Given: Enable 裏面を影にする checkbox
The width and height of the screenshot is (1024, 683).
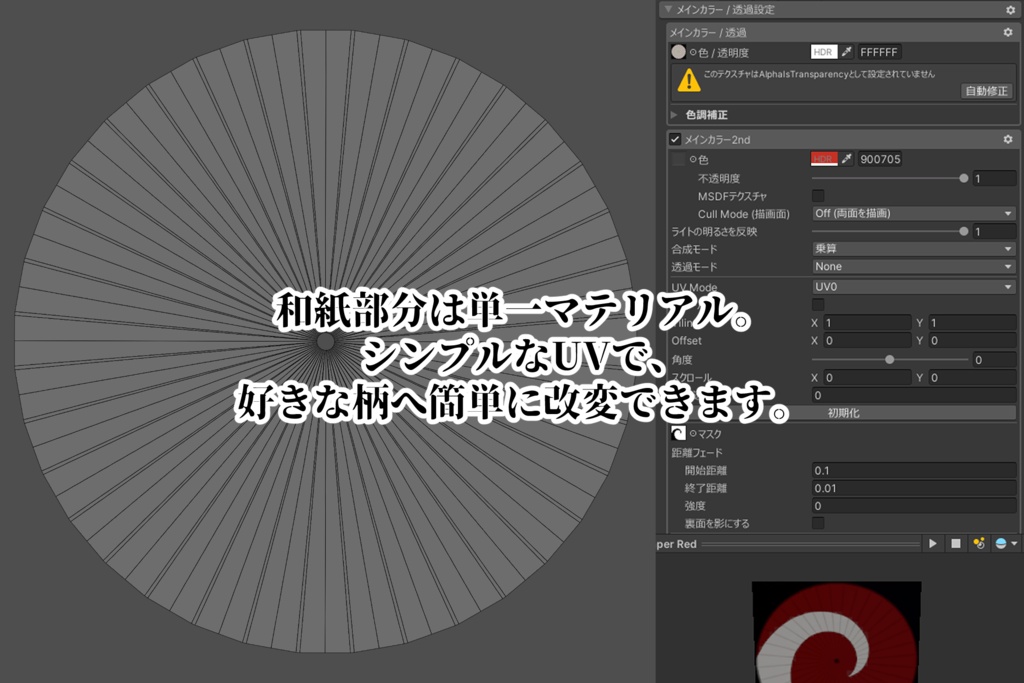Looking at the screenshot, I should [x=818, y=522].
